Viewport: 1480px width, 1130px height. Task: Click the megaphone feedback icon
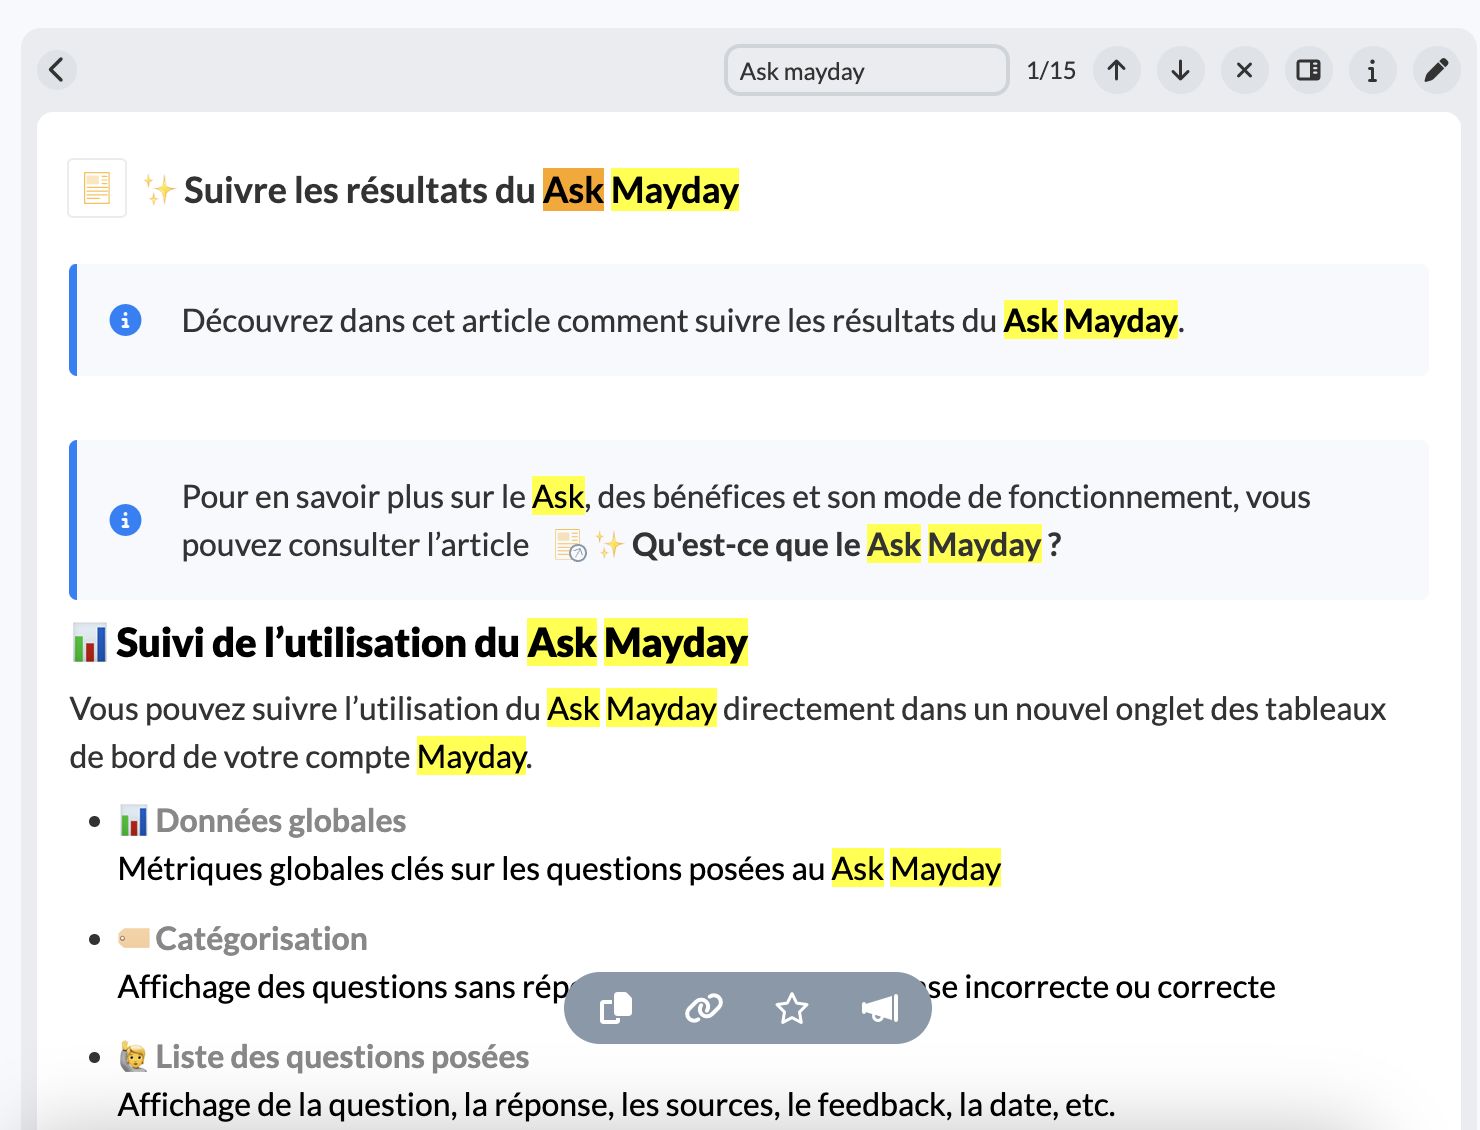tap(880, 1008)
